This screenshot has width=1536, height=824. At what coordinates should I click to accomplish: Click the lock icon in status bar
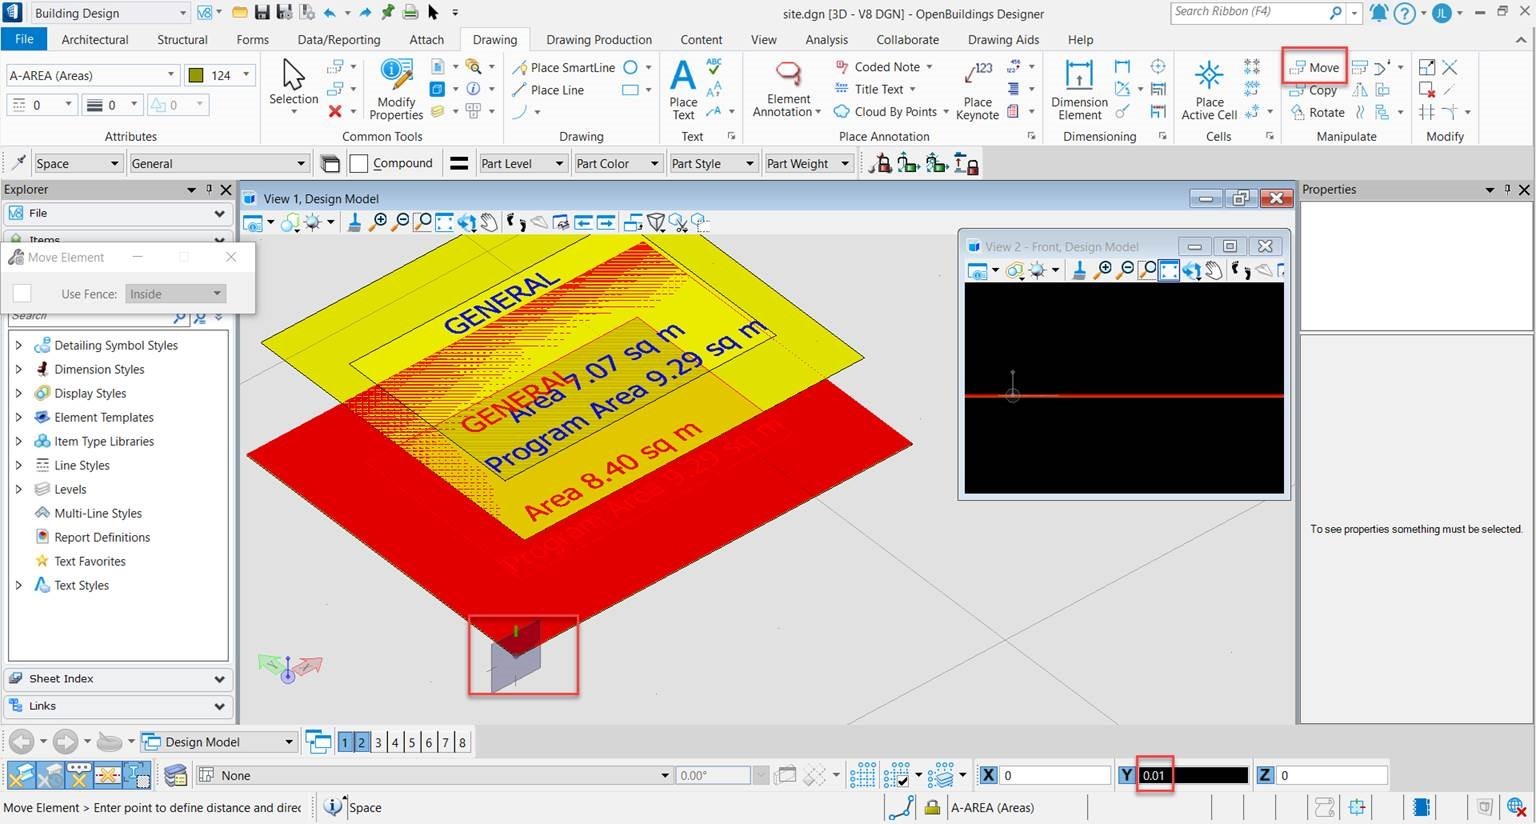(x=932, y=807)
